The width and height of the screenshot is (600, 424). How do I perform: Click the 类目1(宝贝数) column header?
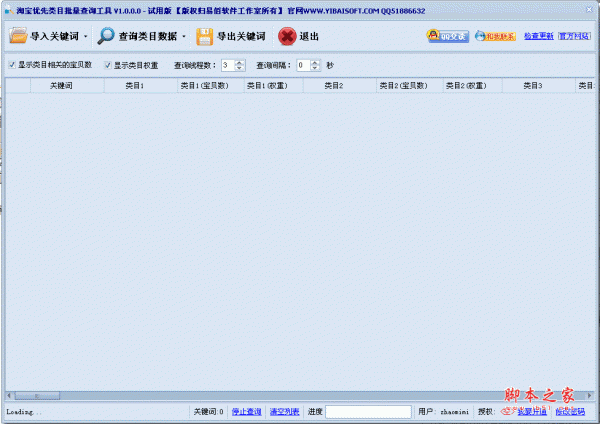click(x=211, y=86)
